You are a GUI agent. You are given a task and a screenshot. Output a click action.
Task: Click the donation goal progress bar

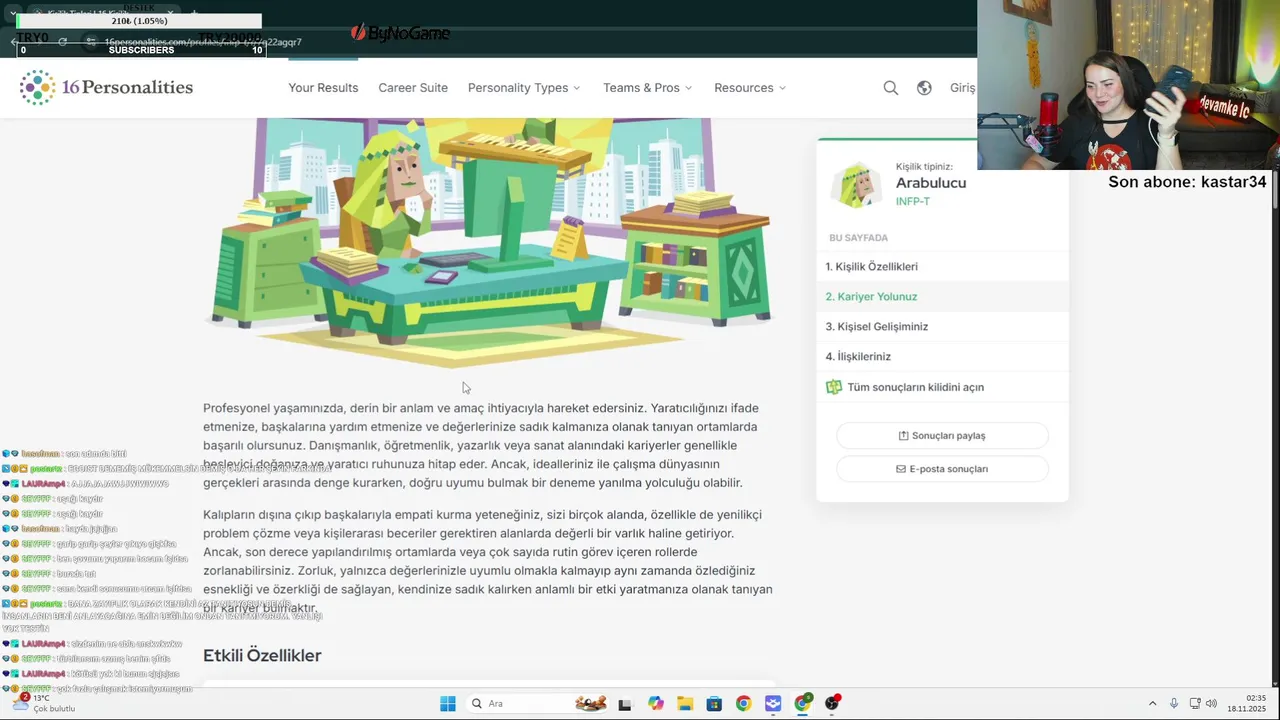(x=139, y=21)
